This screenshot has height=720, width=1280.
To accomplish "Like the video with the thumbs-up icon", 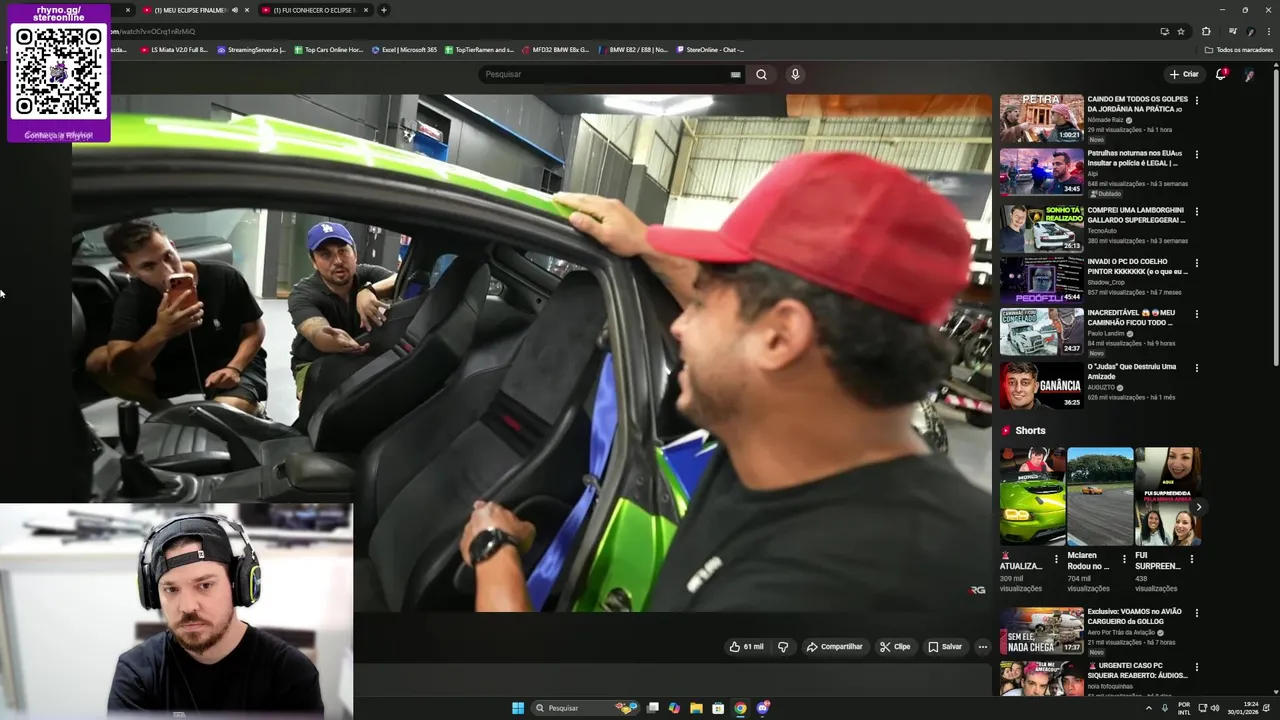I will coord(747,647).
